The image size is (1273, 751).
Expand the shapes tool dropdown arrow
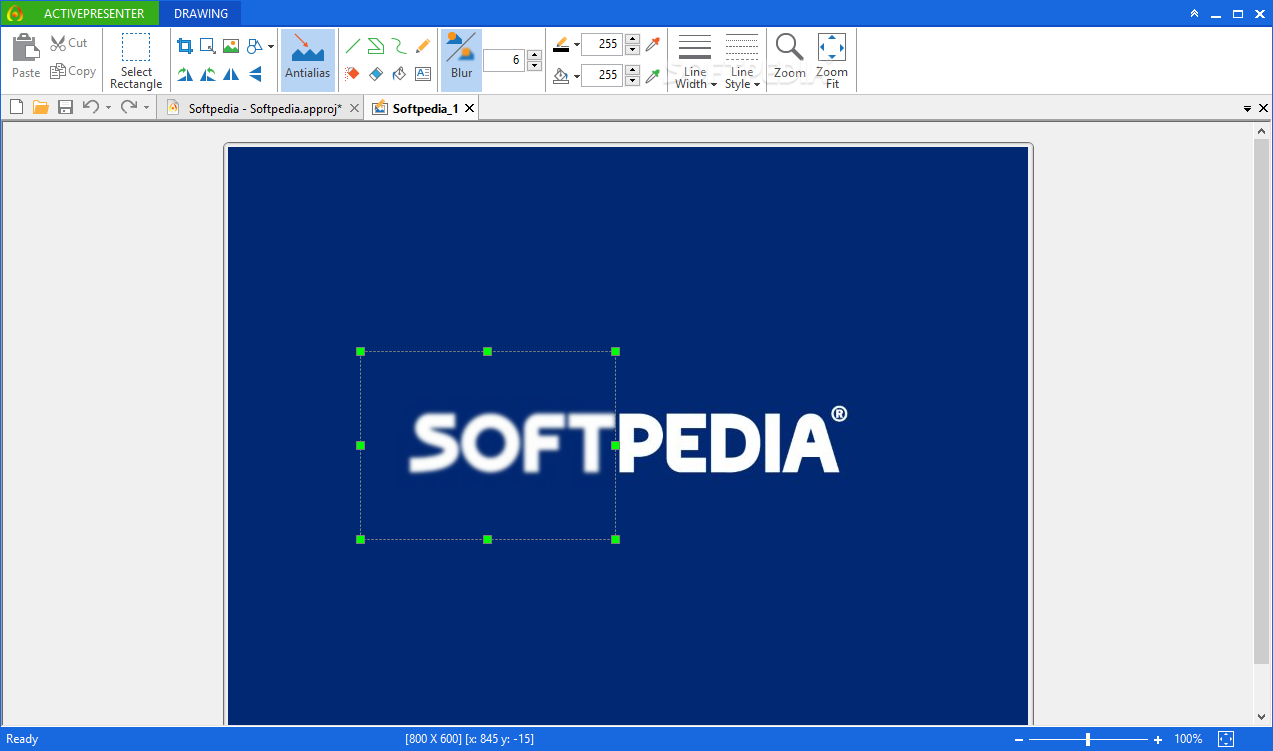coord(271,47)
